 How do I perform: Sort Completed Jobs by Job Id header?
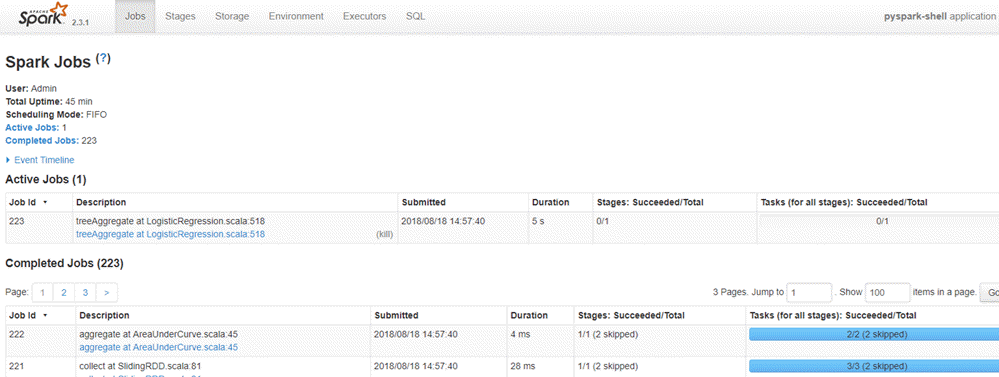[x=28, y=315]
